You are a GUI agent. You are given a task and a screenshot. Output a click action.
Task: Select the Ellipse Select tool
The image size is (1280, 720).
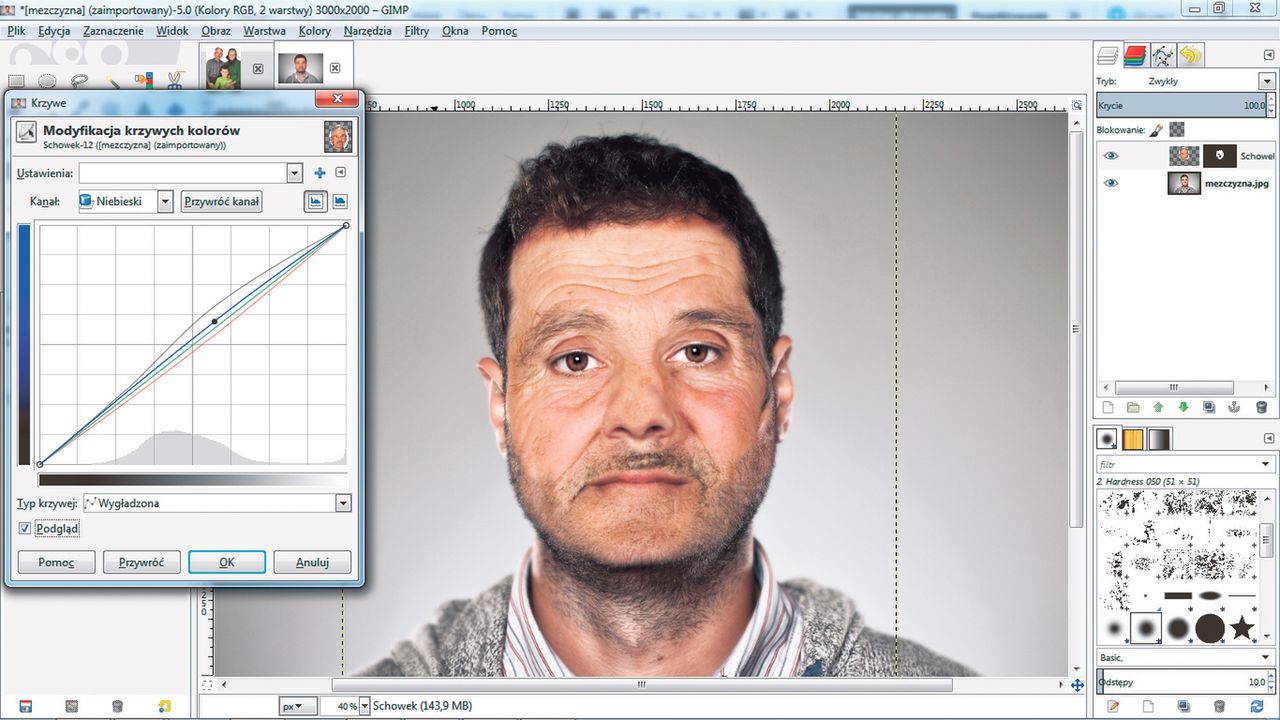point(47,81)
